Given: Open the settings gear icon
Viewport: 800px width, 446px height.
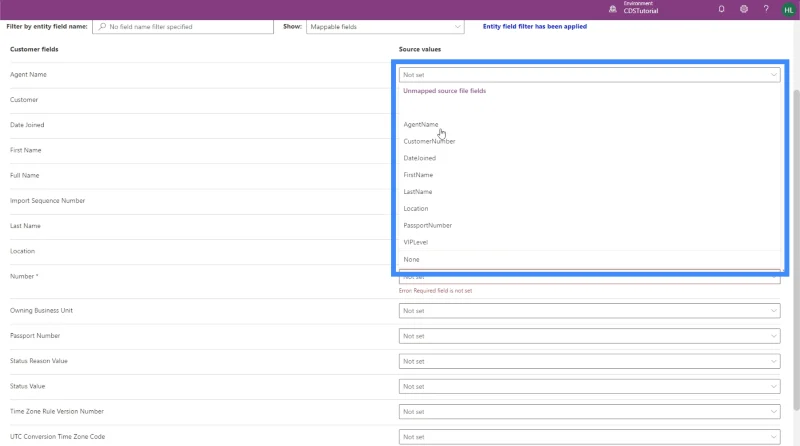Looking at the screenshot, I should (x=744, y=9).
